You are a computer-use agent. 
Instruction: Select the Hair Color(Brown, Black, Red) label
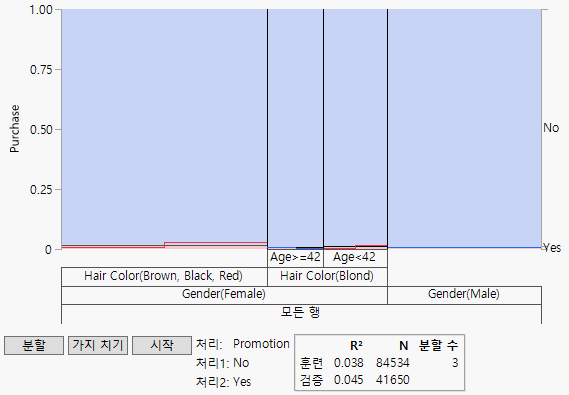(x=163, y=276)
